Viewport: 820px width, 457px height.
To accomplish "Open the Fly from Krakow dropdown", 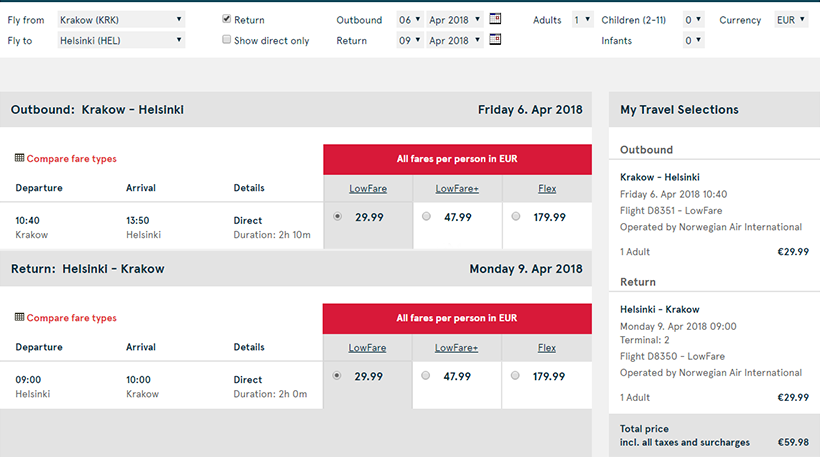I will click(x=121, y=19).
